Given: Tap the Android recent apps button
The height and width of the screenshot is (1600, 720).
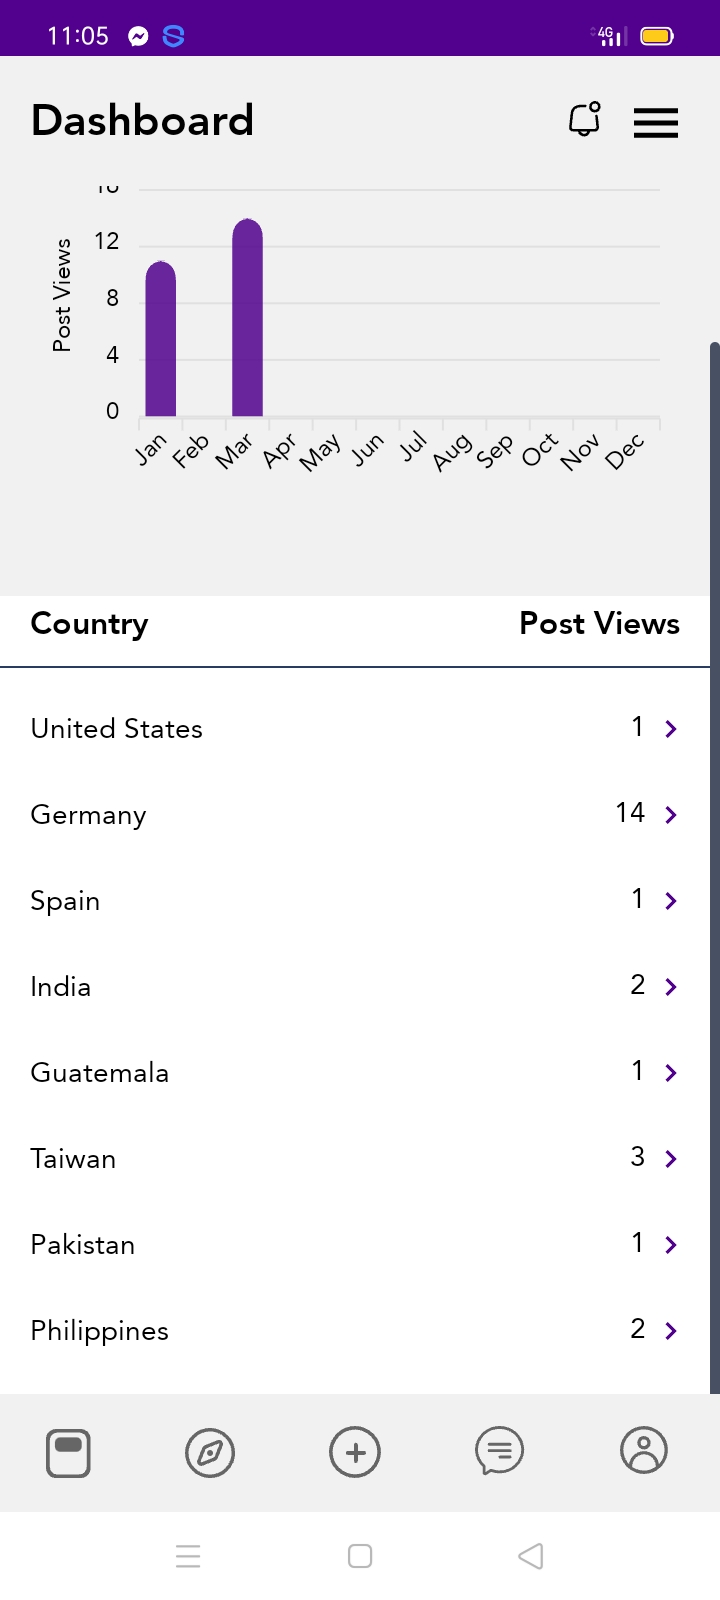Looking at the screenshot, I should [188, 1556].
